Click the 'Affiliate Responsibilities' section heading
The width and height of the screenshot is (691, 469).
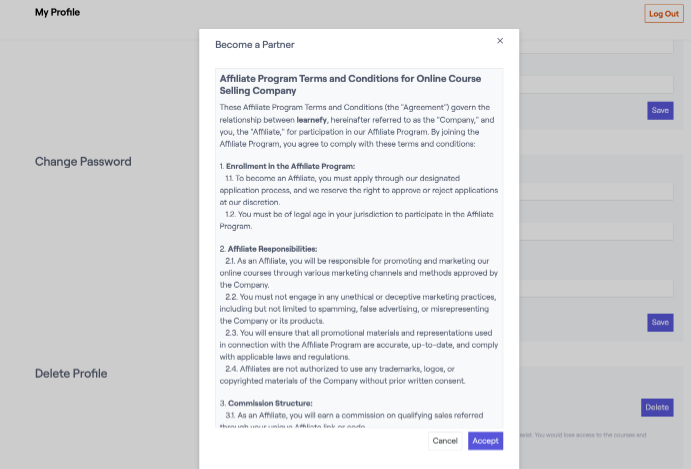click(272, 248)
